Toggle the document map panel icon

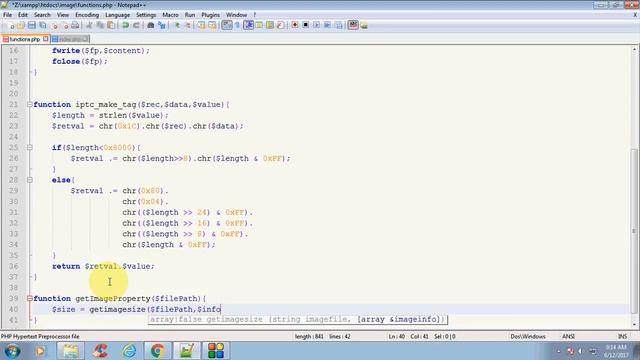coord(270,25)
